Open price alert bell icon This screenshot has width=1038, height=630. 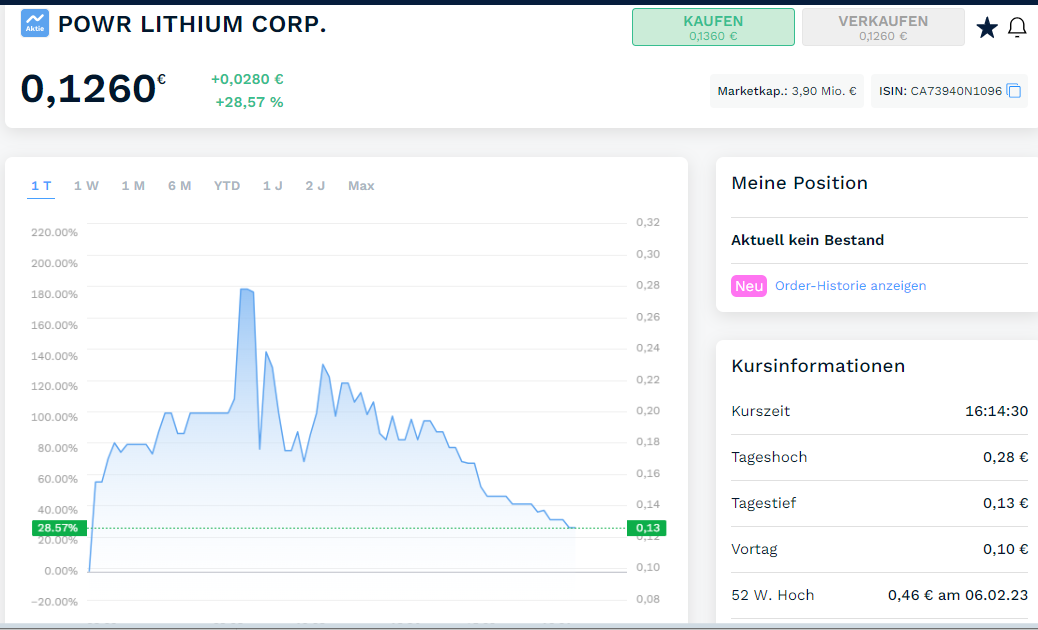point(1017,28)
